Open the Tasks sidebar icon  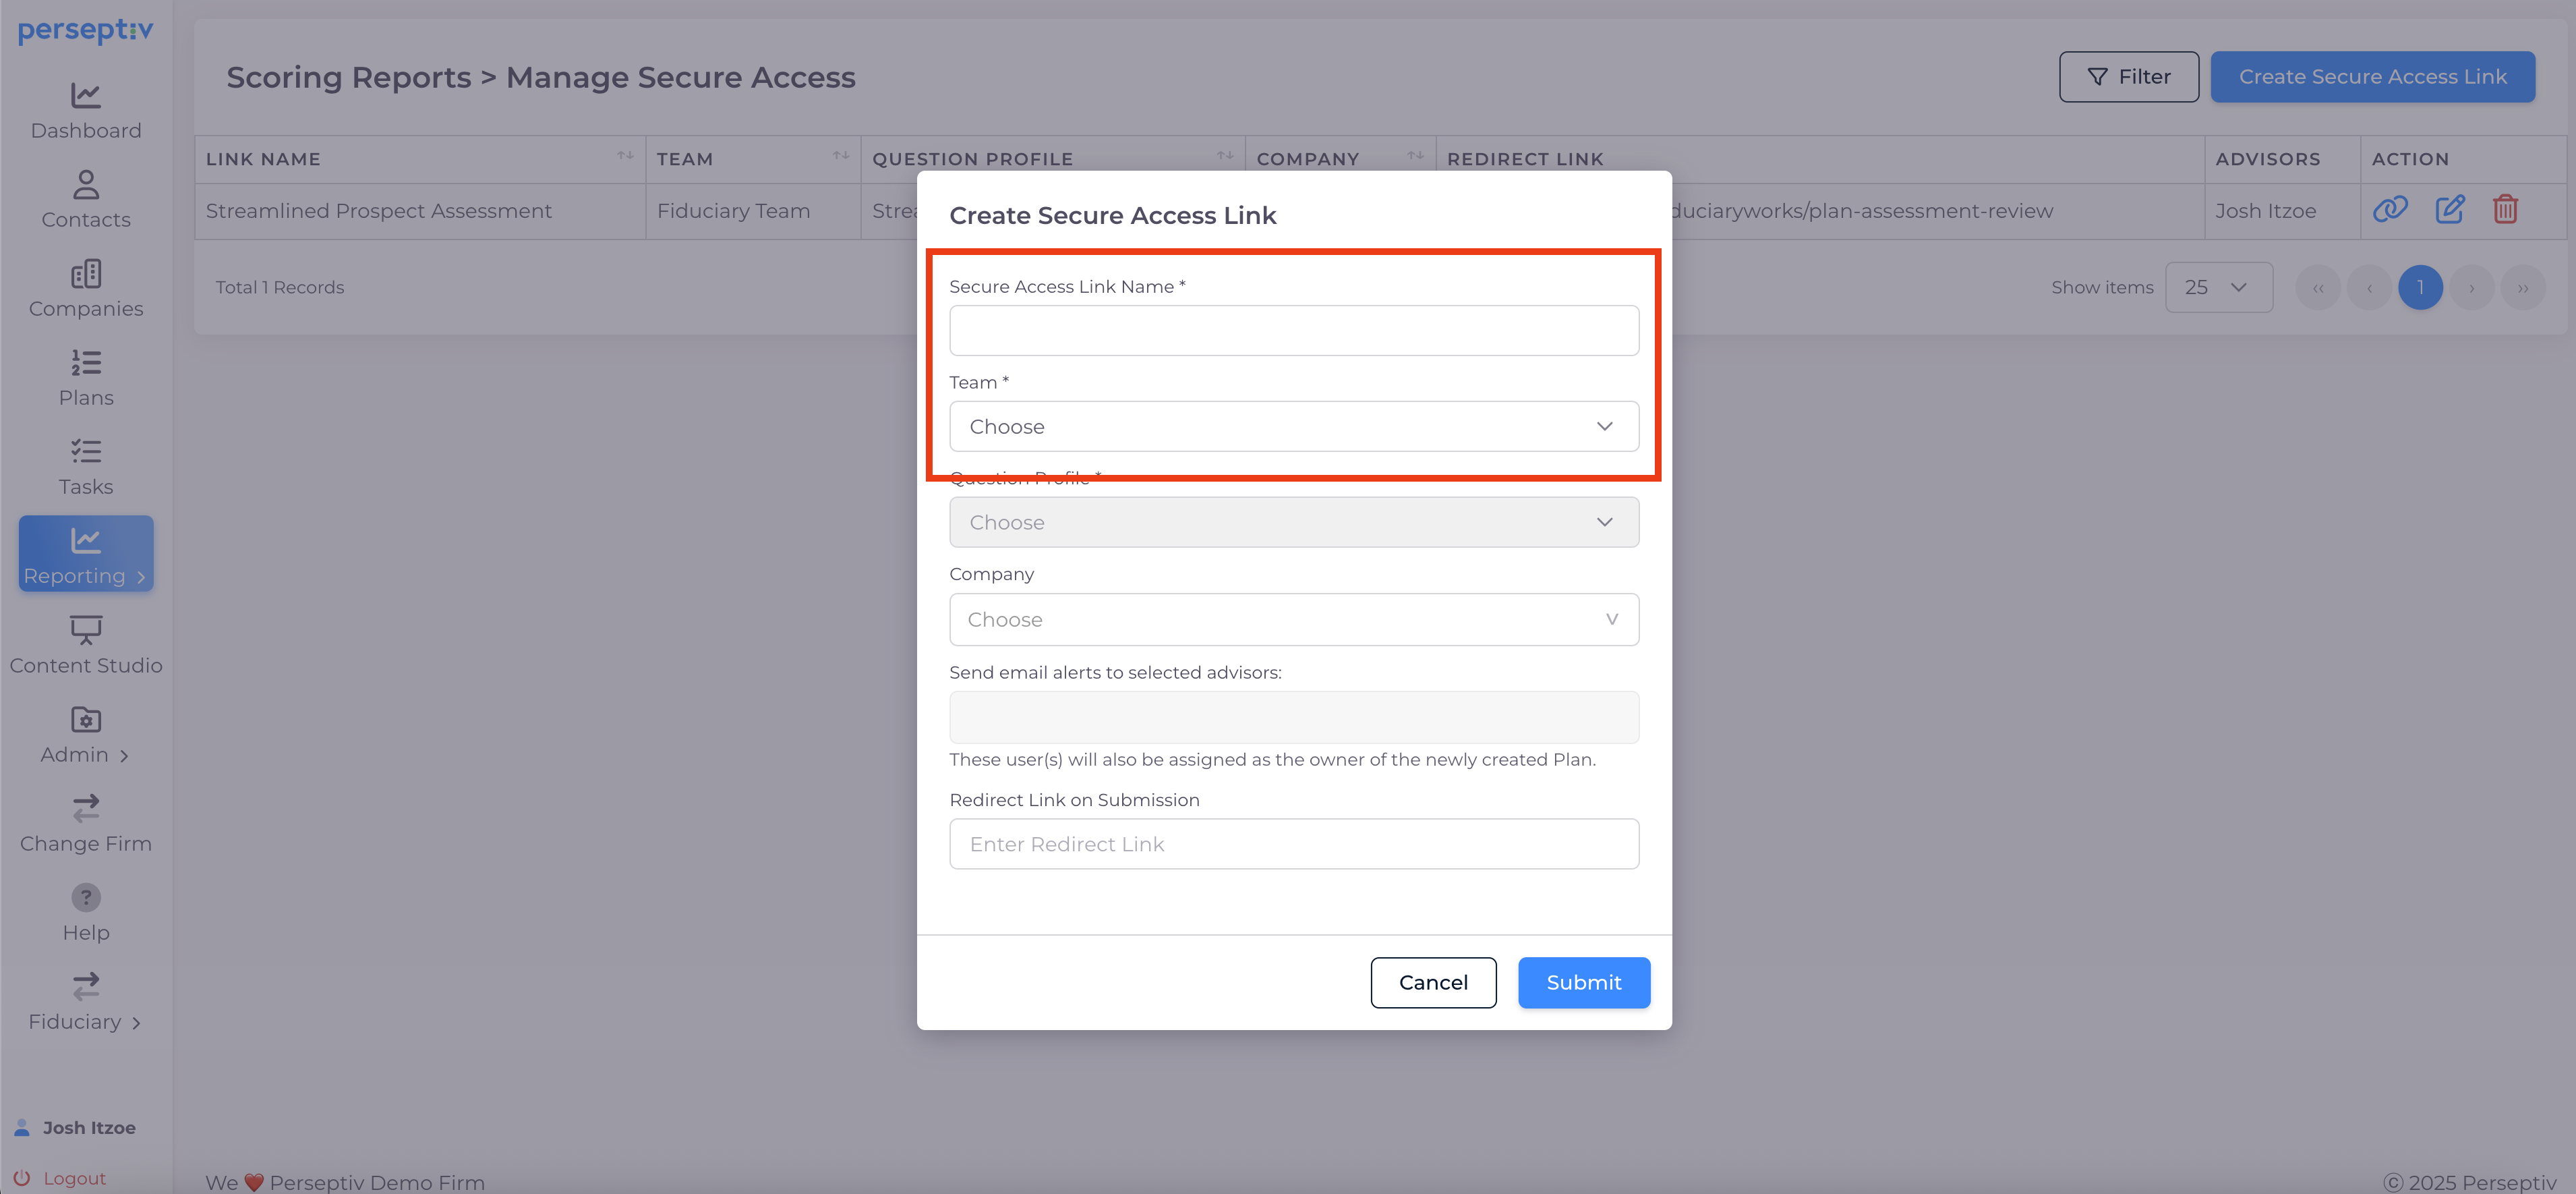pos(86,466)
